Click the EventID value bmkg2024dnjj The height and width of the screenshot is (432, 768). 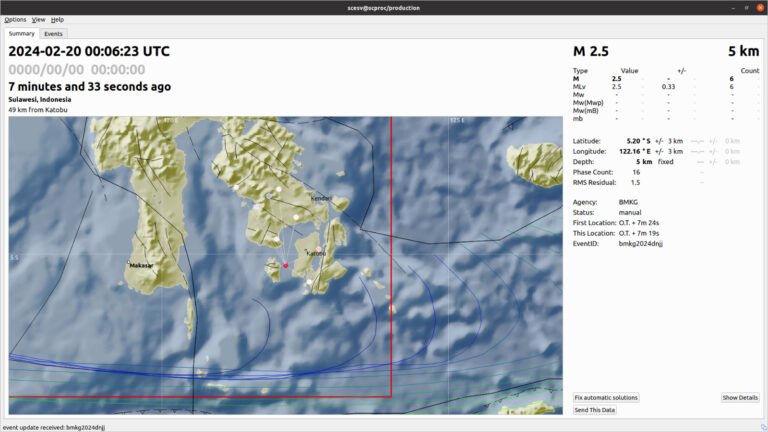tap(641, 243)
